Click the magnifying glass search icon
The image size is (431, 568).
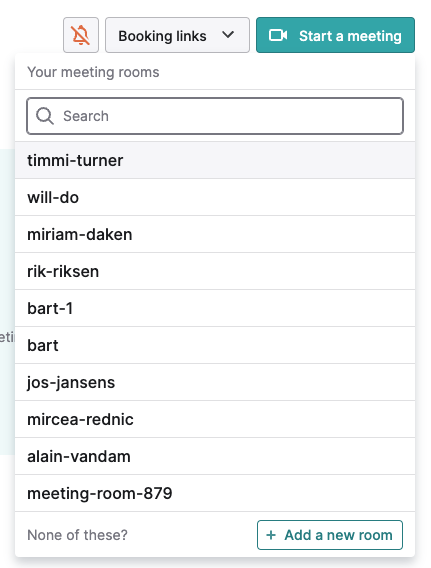(x=45, y=116)
